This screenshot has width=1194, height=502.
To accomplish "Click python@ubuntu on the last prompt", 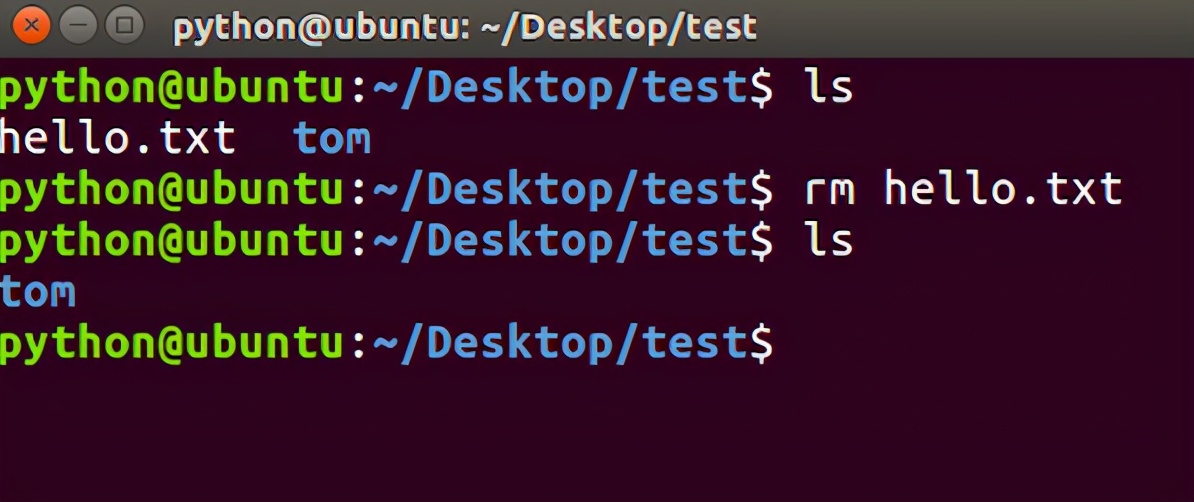I will (x=171, y=344).
